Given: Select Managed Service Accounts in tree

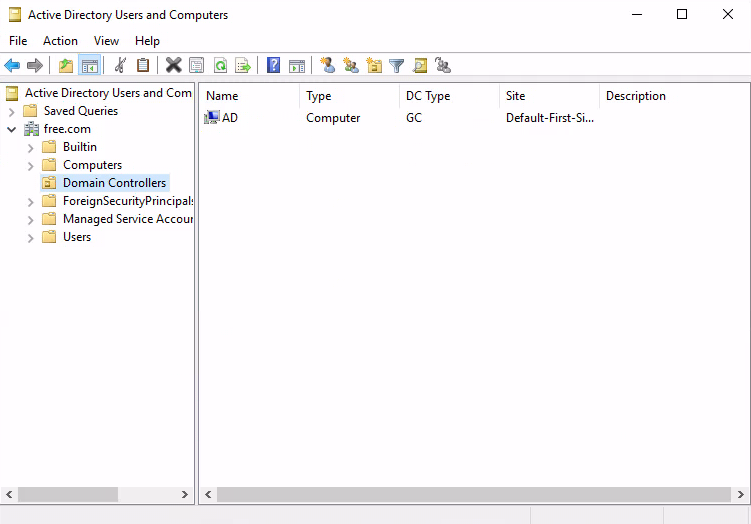Looking at the screenshot, I should [x=128, y=219].
